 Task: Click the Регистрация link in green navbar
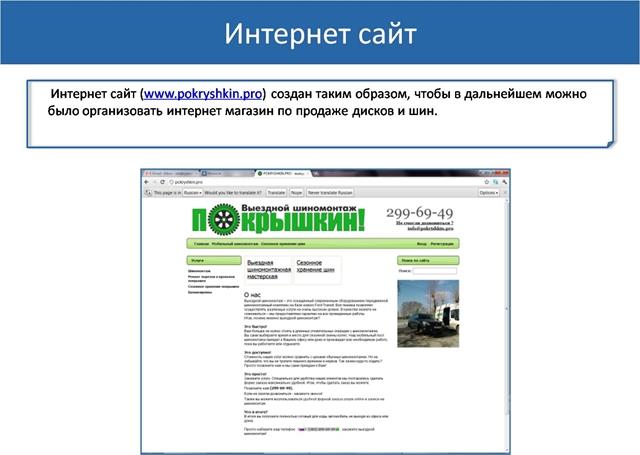[443, 243]
